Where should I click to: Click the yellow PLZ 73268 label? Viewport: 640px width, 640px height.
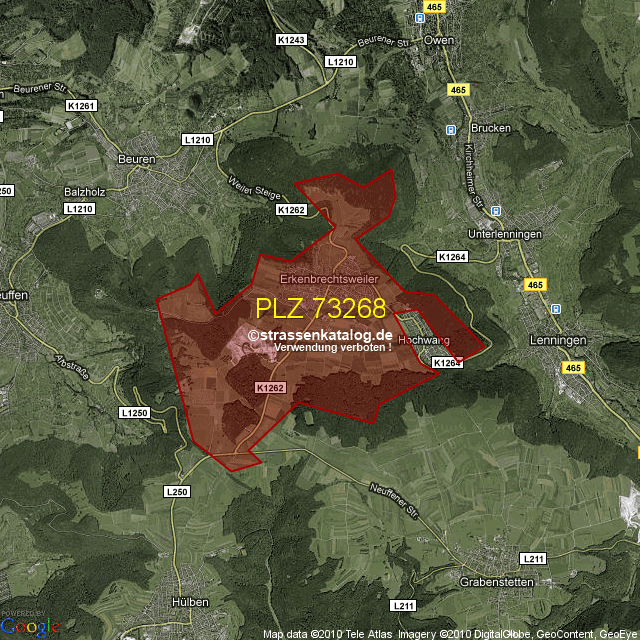pyautogui.click(x=320, y=307)
